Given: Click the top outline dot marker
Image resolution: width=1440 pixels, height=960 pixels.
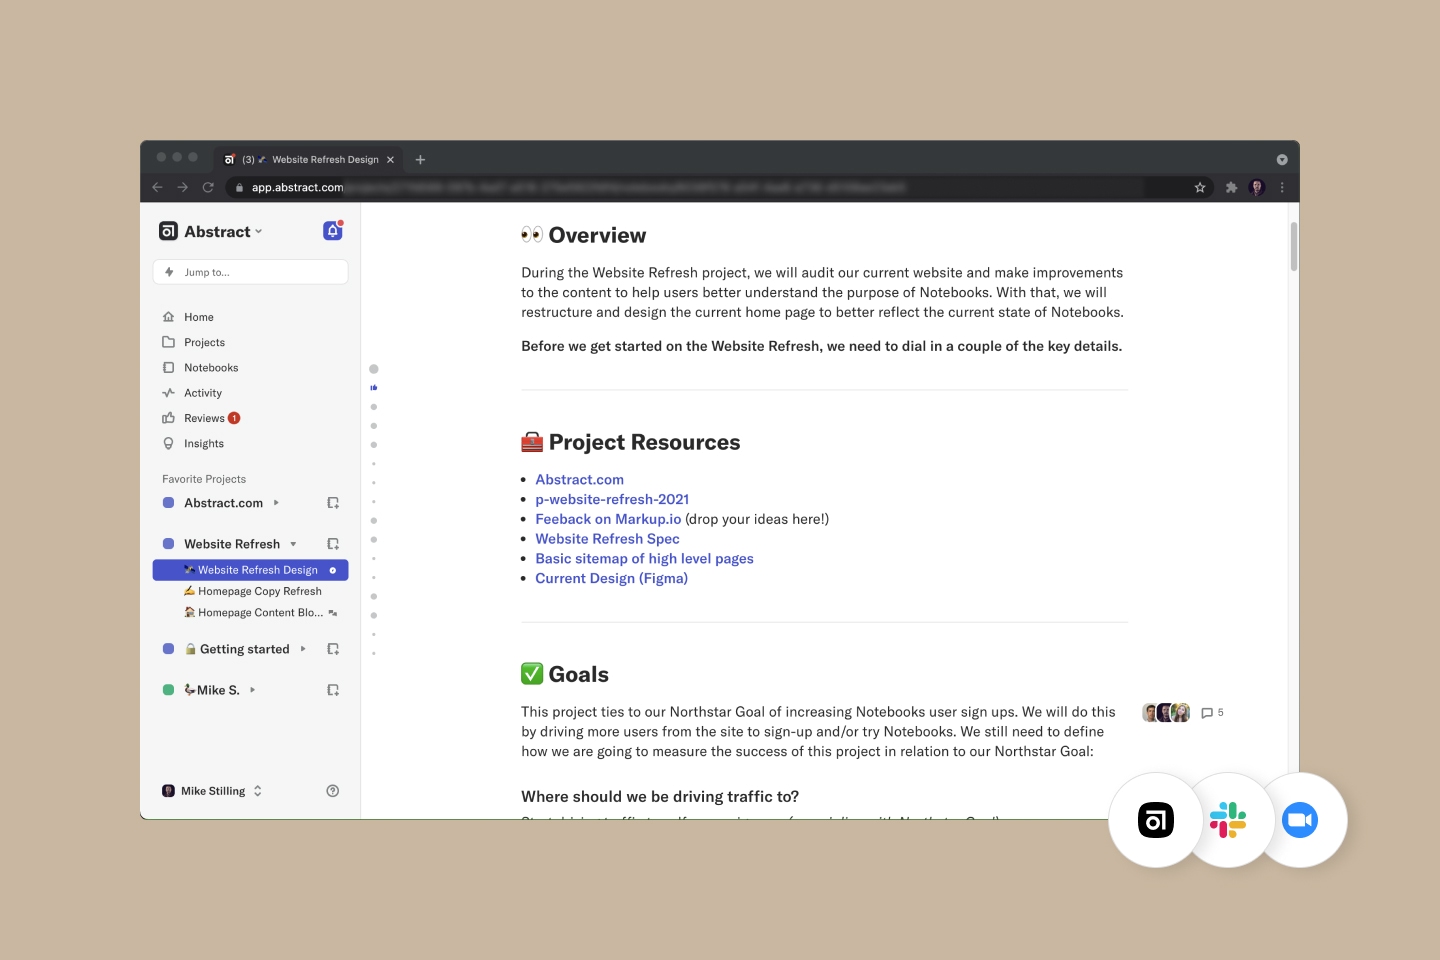Looking at the screenshot, I should (x=374, y=369).
